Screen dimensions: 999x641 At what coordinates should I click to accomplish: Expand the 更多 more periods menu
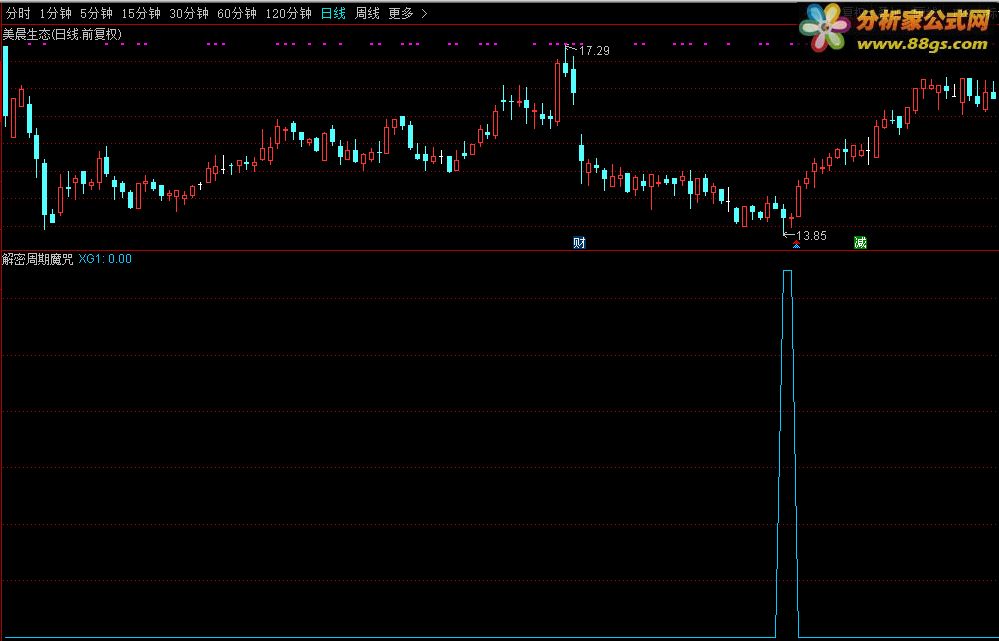[x=408, y=13]
